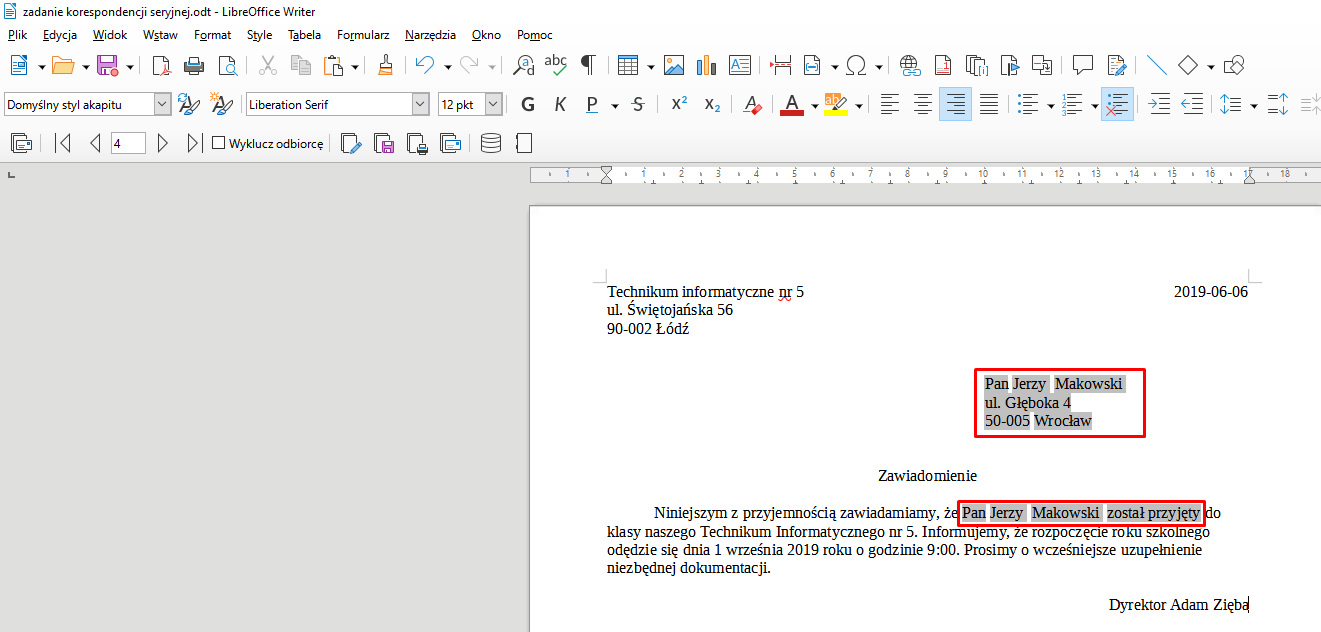This screenshot has height=632, width=1321.
Task: Insert a page break
Action: [781, 66]
